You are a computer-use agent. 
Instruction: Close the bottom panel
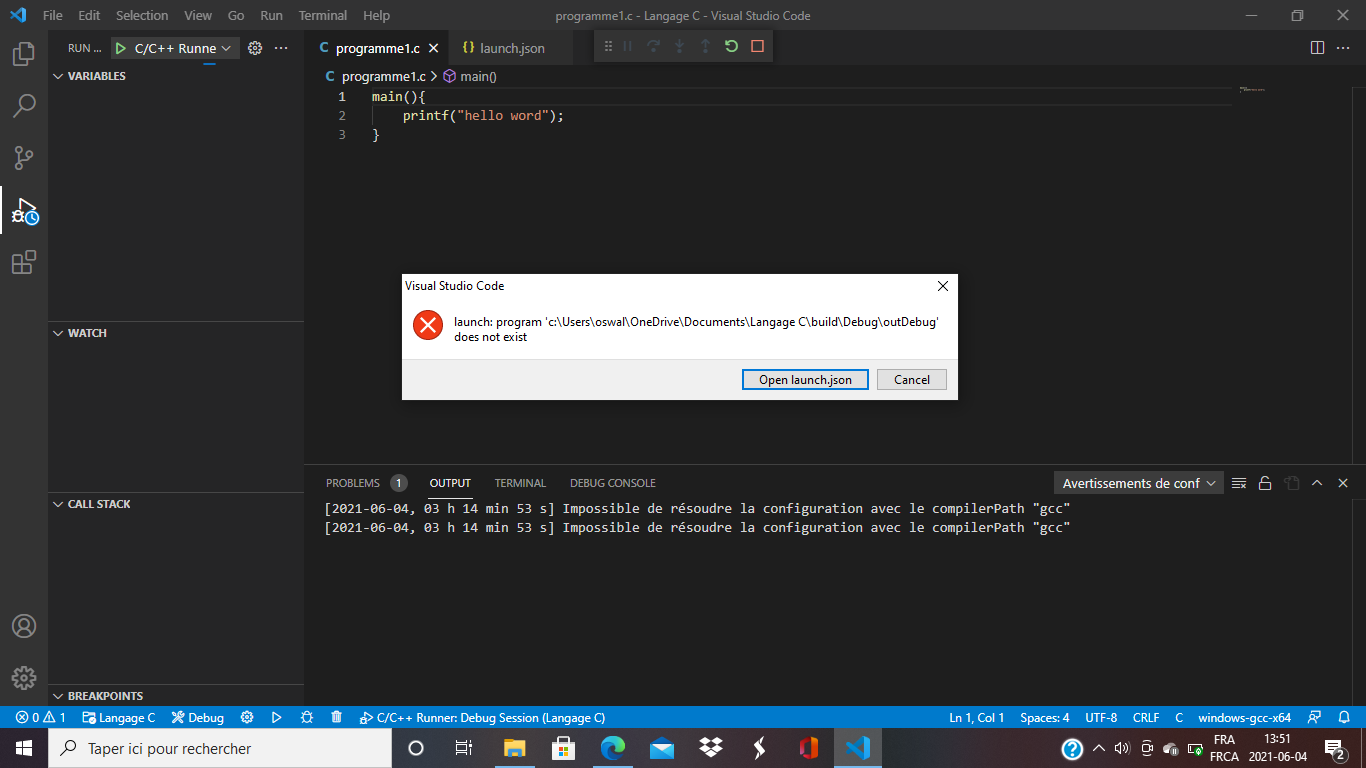tap(1343, 483)
